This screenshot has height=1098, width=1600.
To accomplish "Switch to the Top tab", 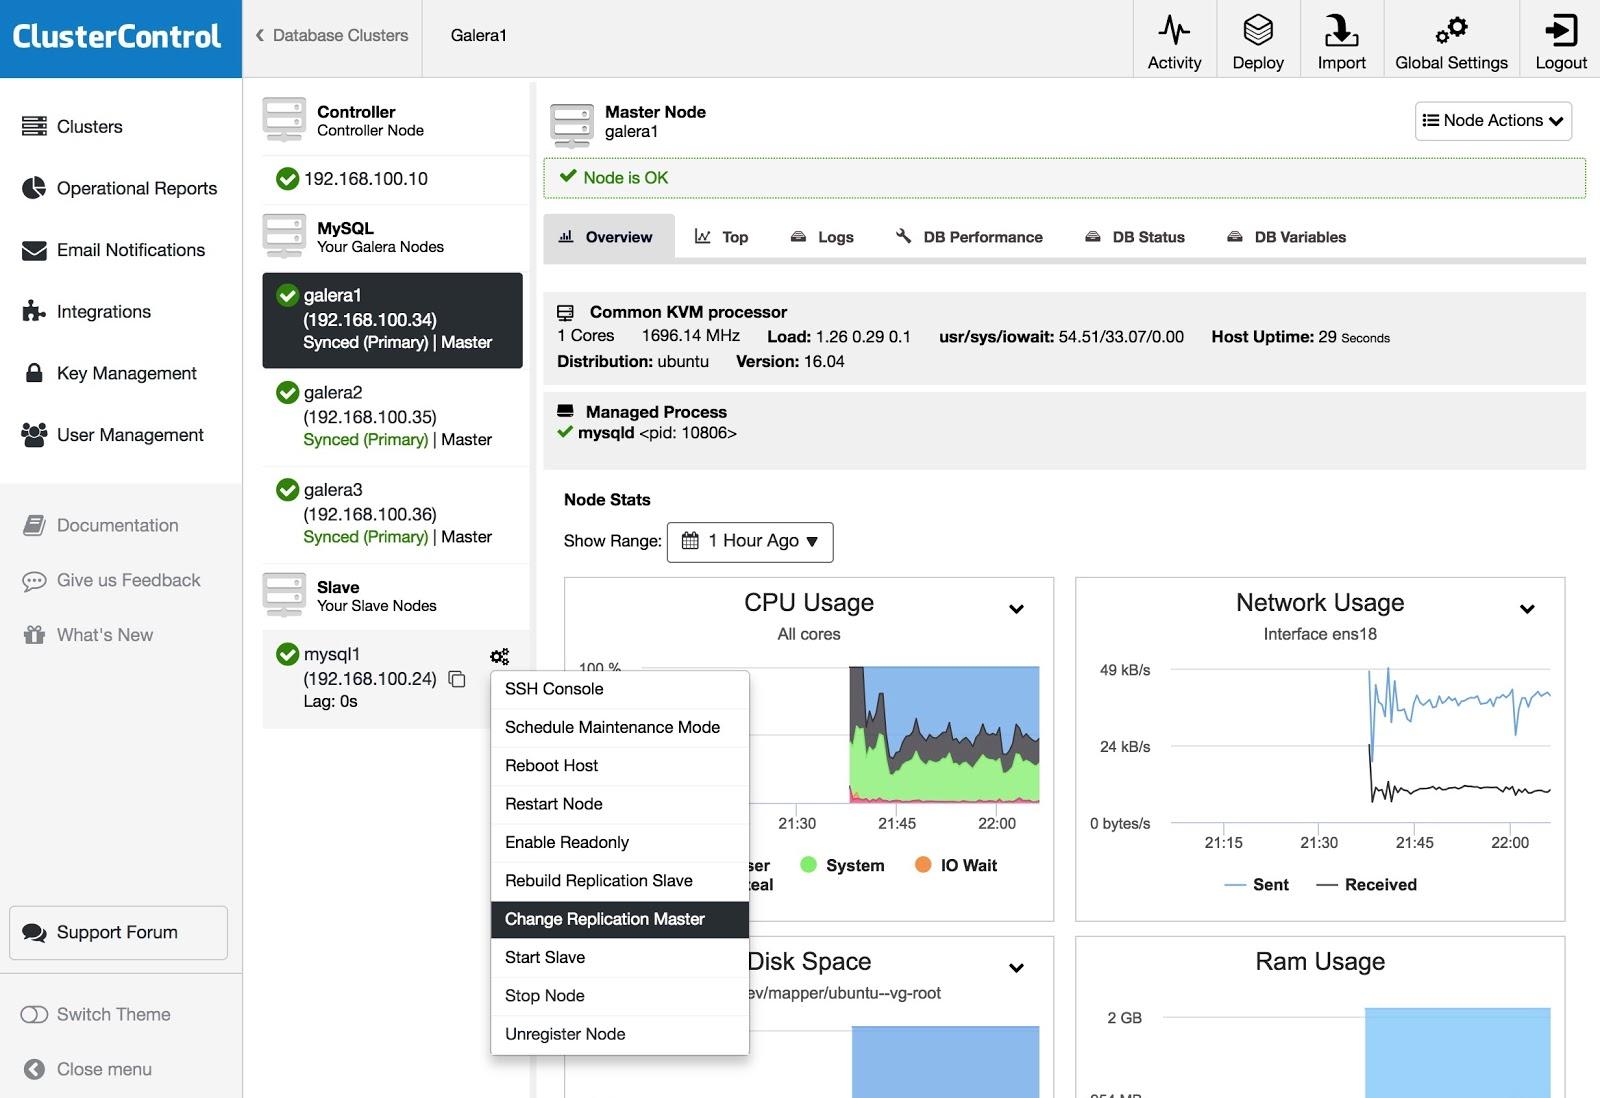I will [721, 237].
